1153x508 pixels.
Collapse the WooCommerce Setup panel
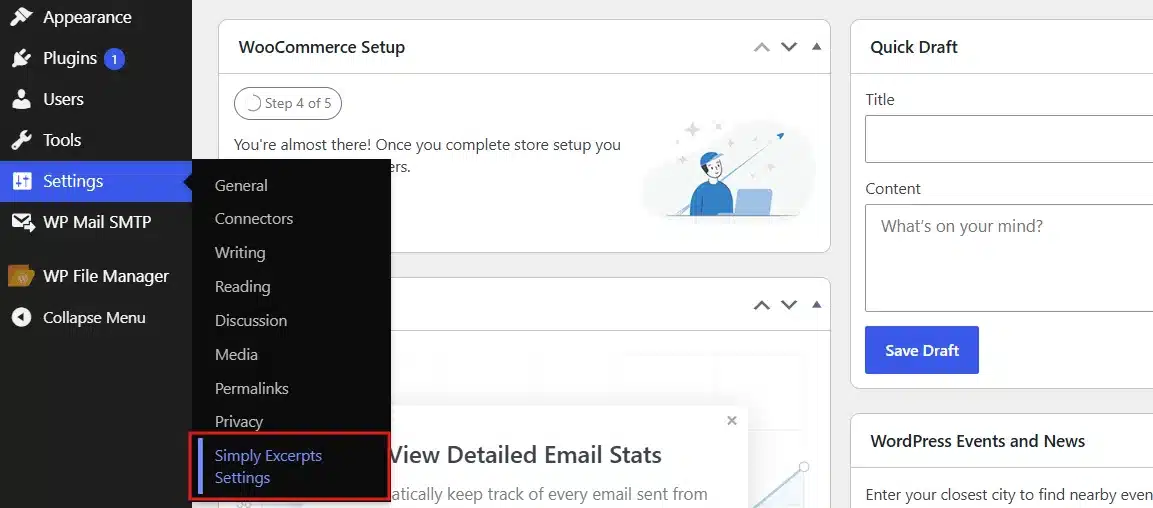click(815, 47)
